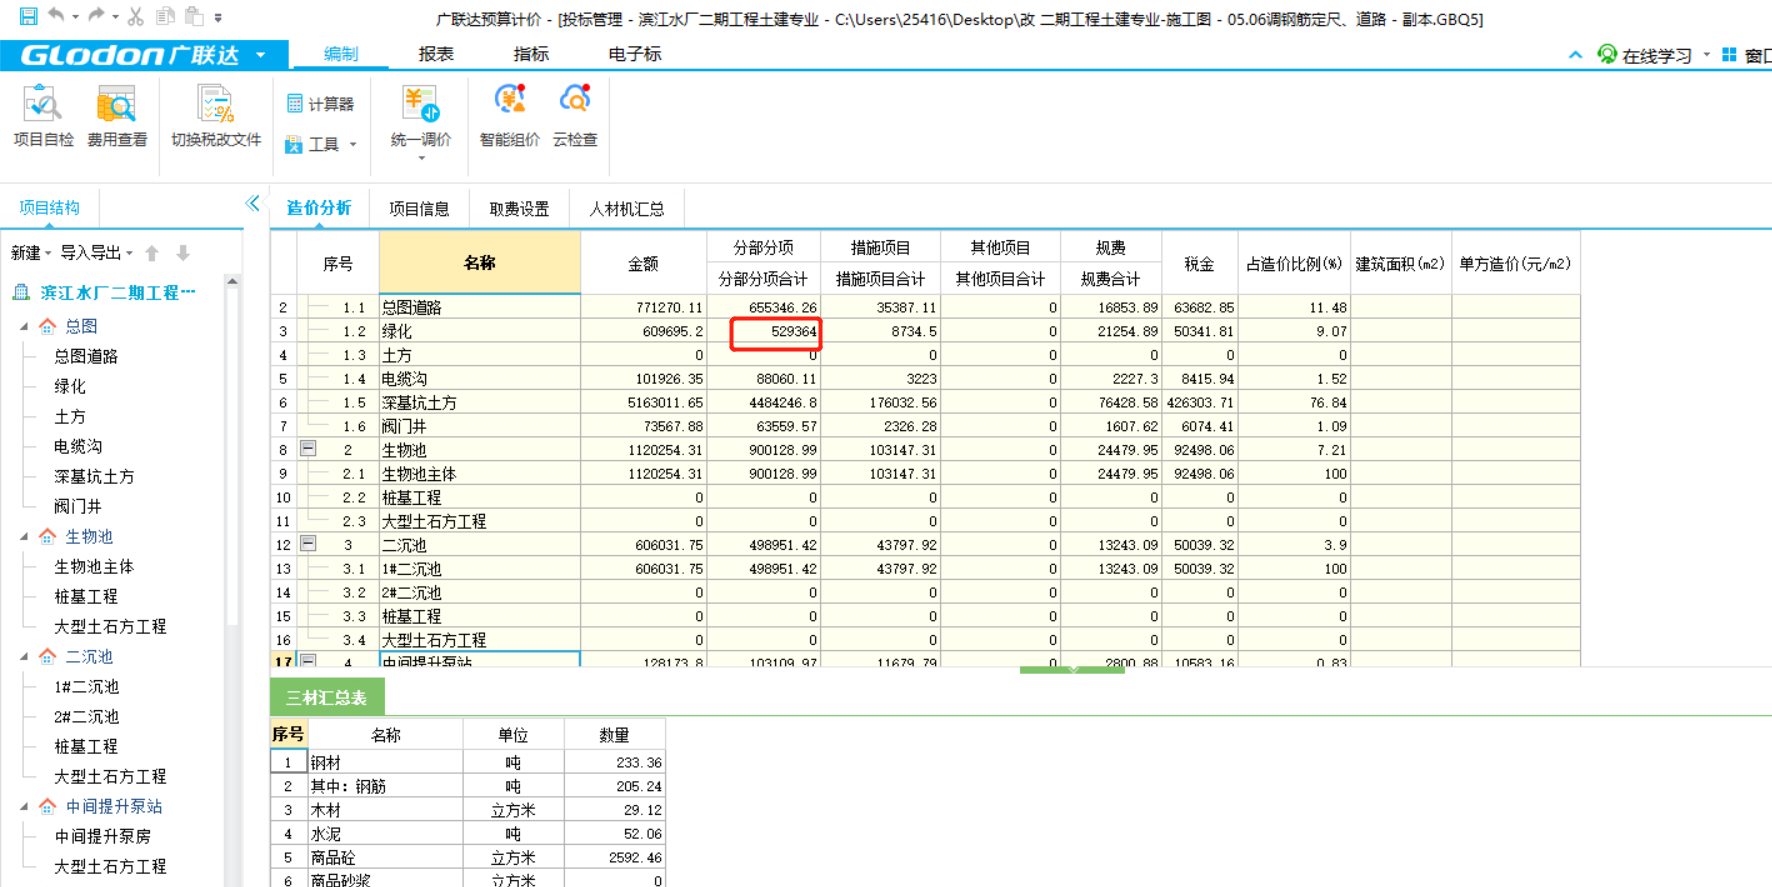Image resolution: width=1772 pixels, height=887 pixels.
Task: Open the 项目信息 tab
Action: 419,208
